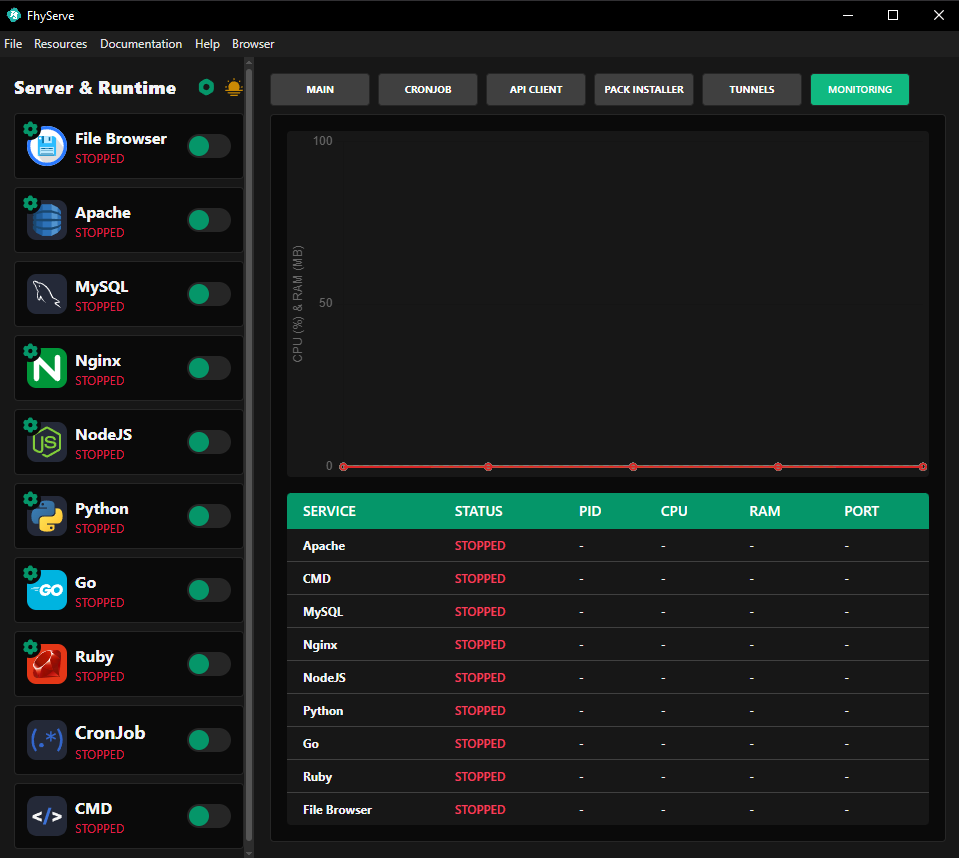Toggle the NodeJS service switch
This screenshot has height=858, width=959.
point(209,442)
